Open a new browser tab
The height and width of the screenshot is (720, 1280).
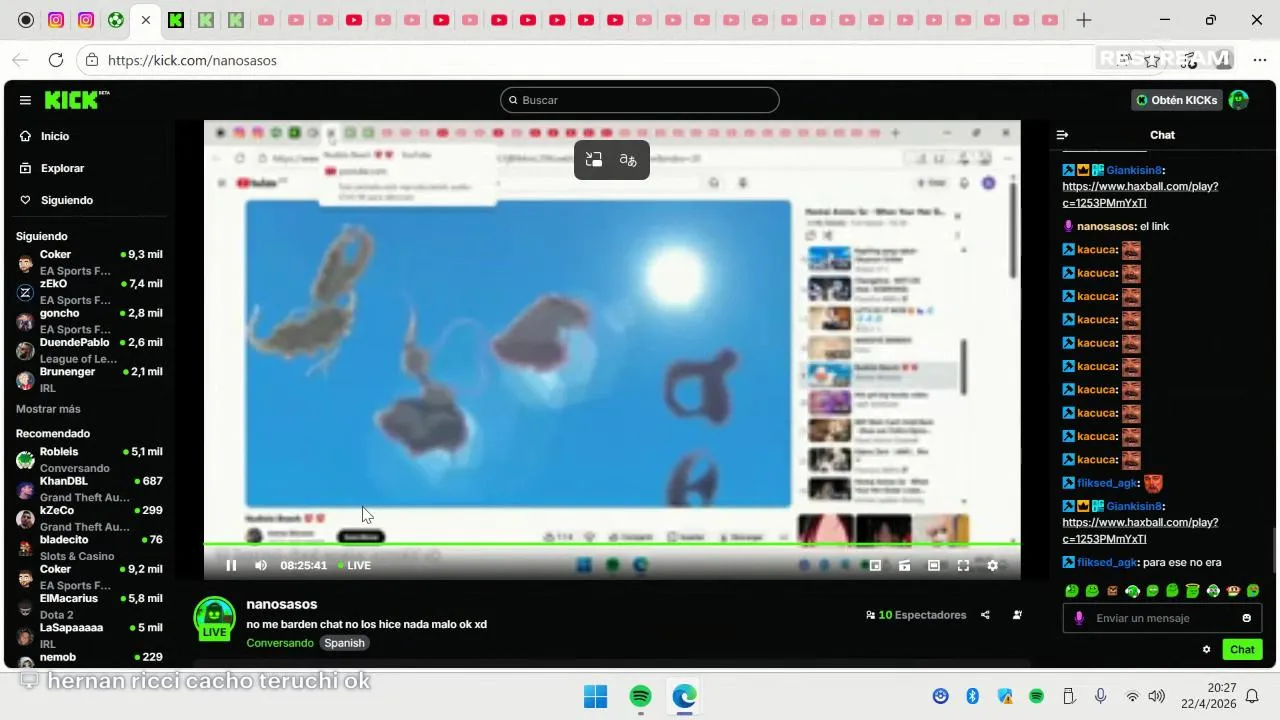pos(1084,20)
